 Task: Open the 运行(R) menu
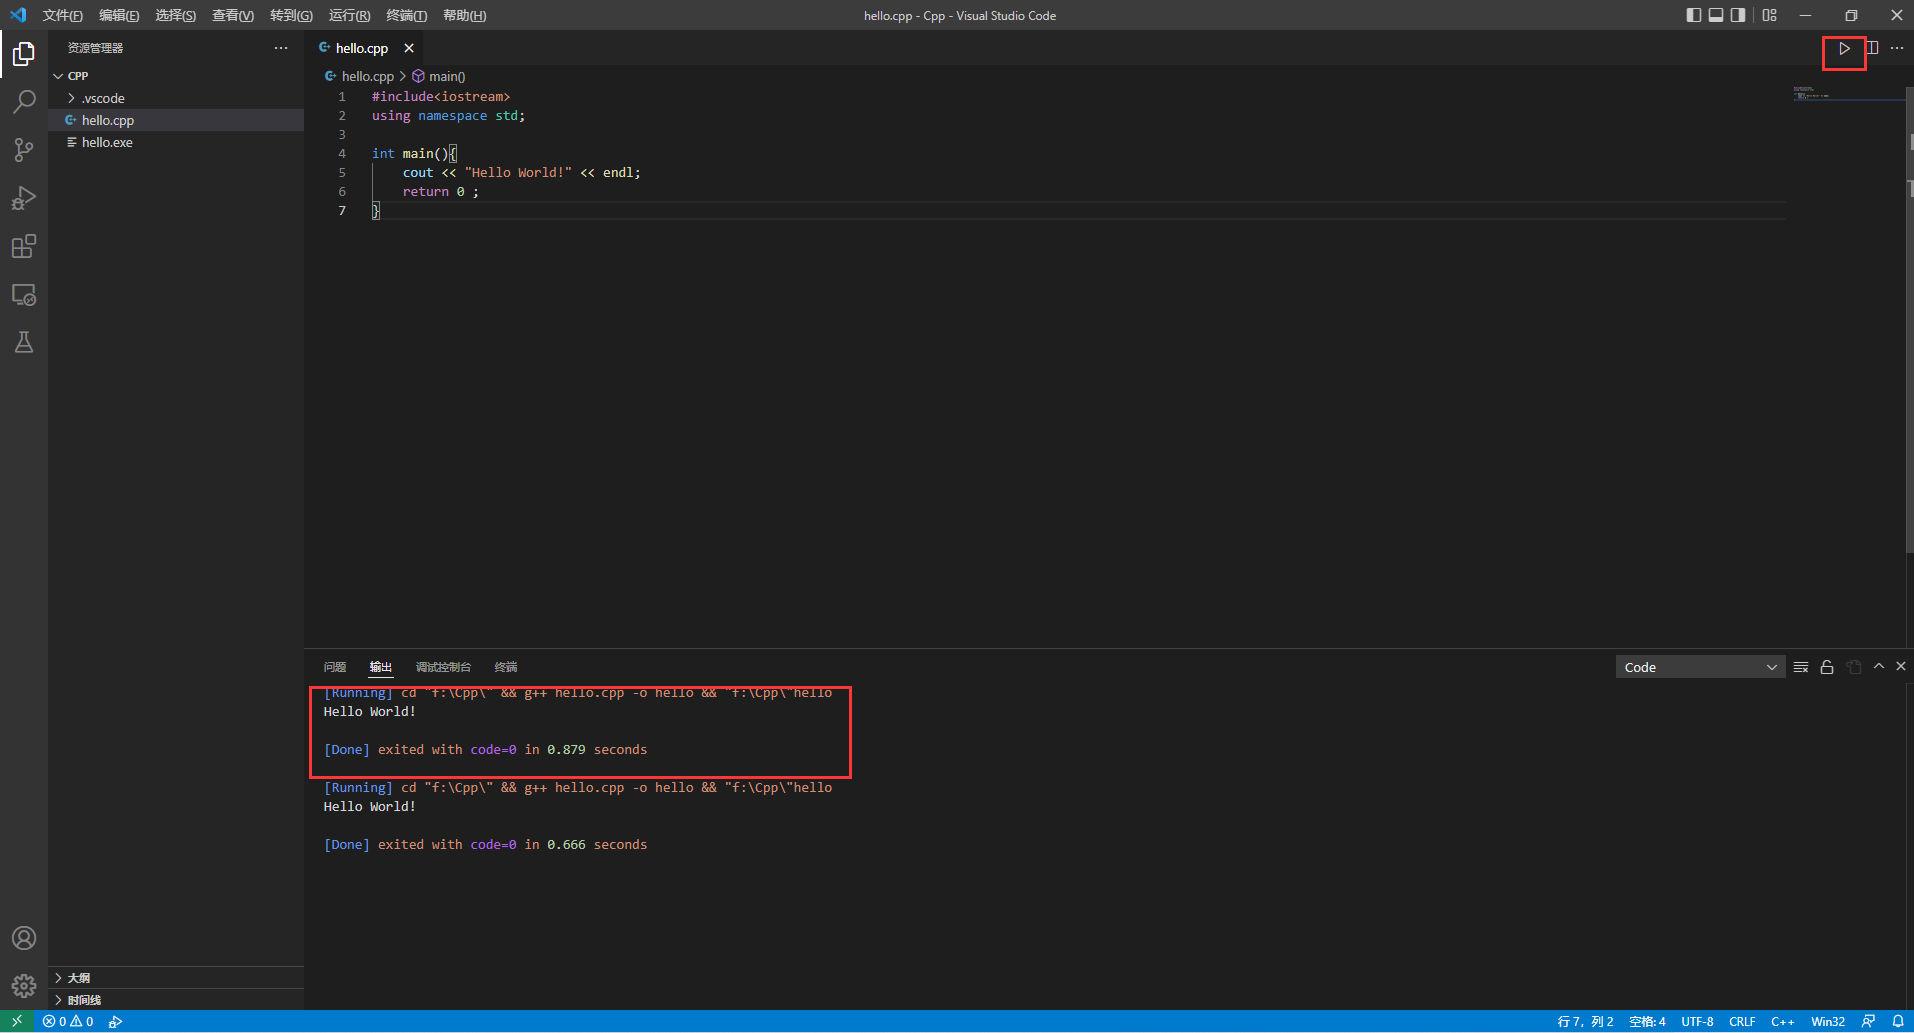[349, 15]
